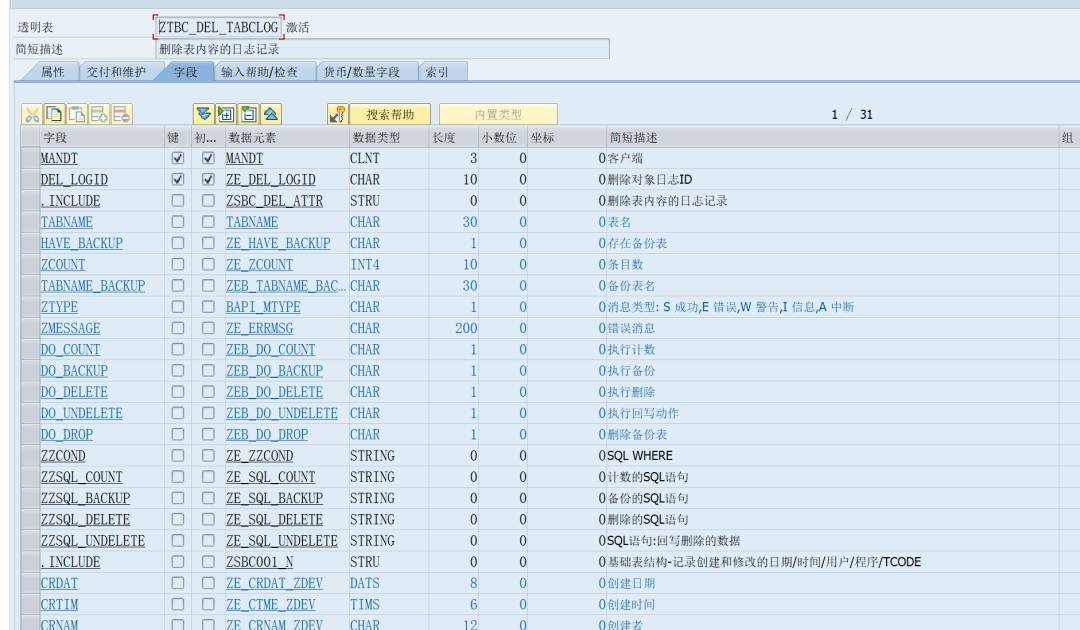
Task: Click the ZE_SQL_BACKUP data element
Action: (x=274, y=498)
